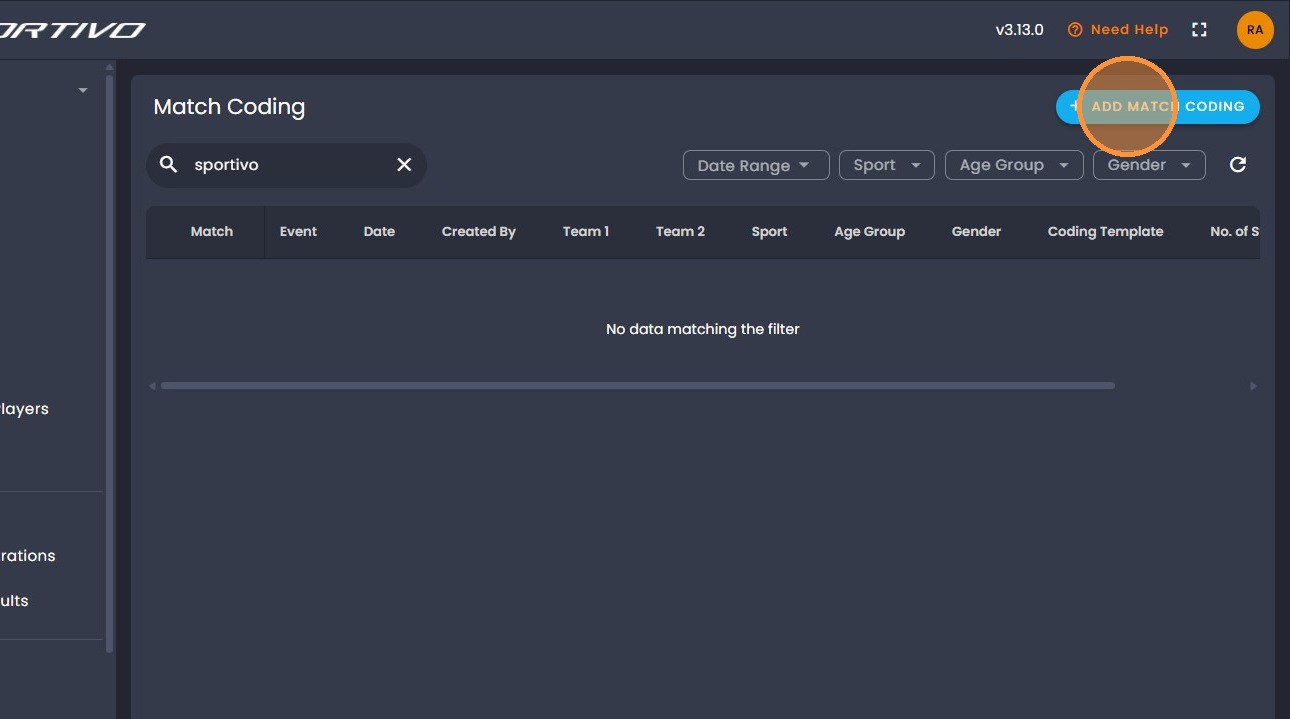Select the Coding Template column header

[1105, 232]
